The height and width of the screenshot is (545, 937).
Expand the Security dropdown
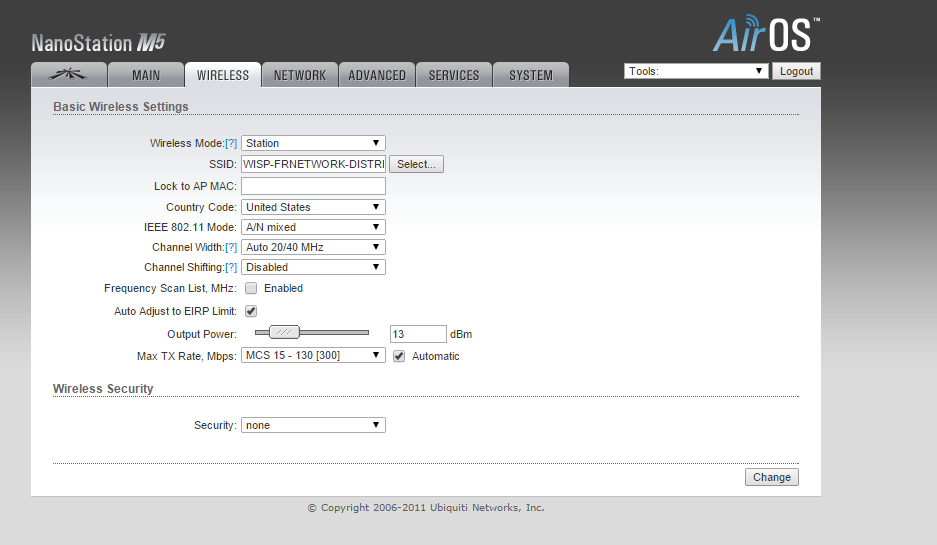313,425
